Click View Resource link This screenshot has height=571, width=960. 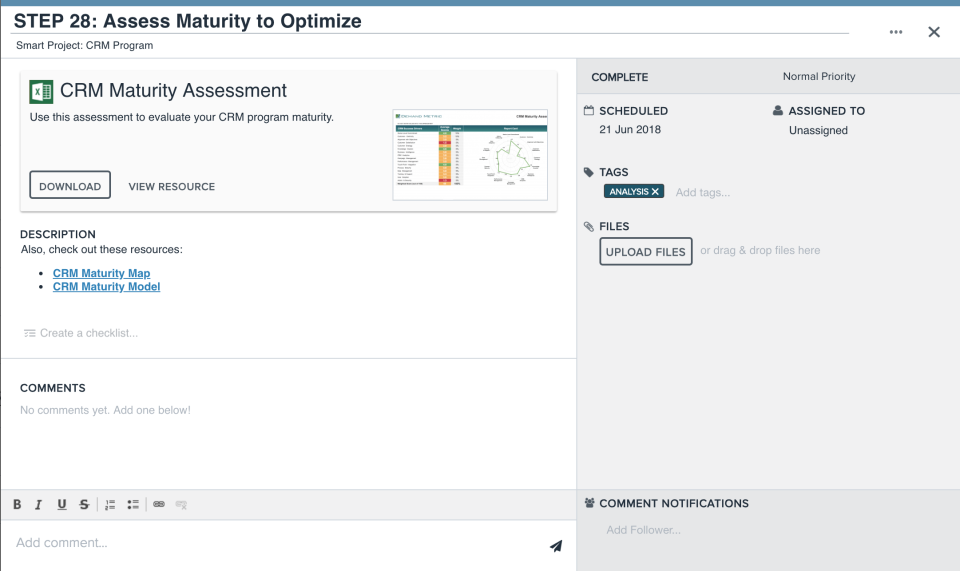(x=172, y=186)
